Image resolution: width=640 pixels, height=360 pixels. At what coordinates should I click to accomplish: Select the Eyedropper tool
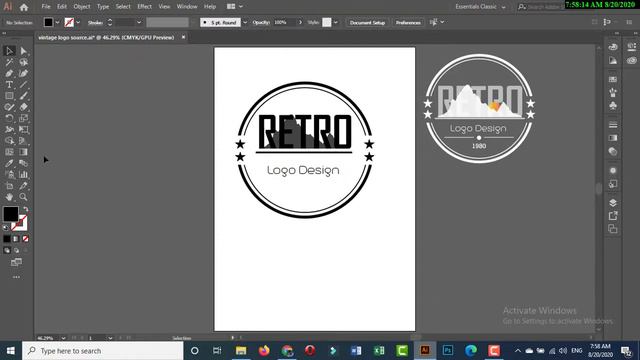coord(9,163)
